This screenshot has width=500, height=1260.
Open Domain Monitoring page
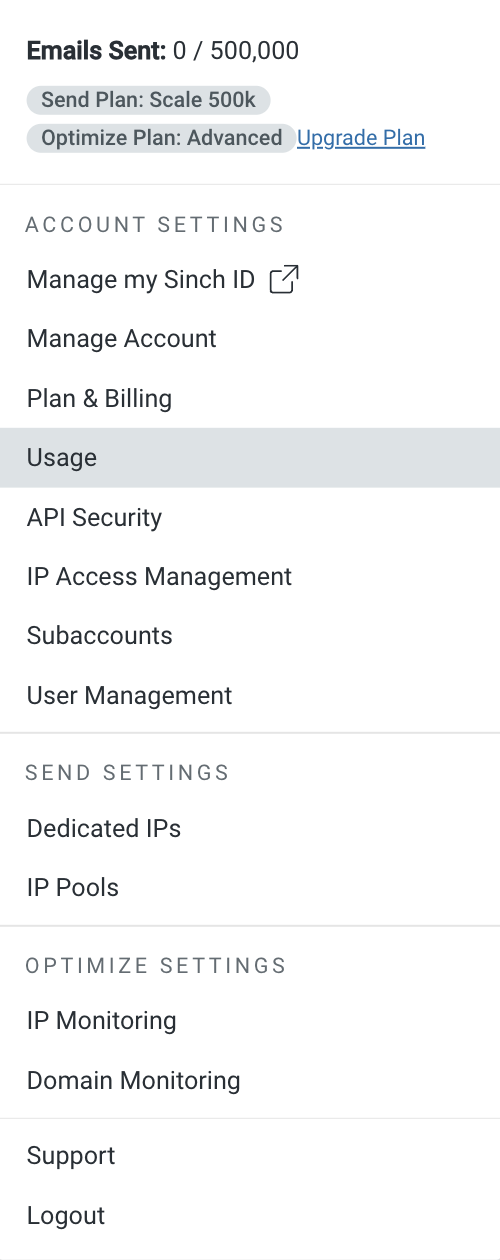(x=250, y=1081)
